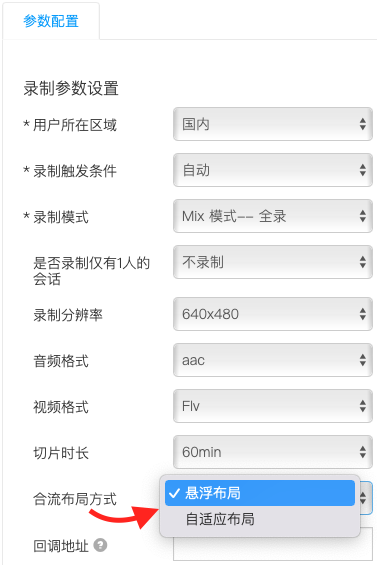Open the 用户所在区域 dropdown

[273, 124]
